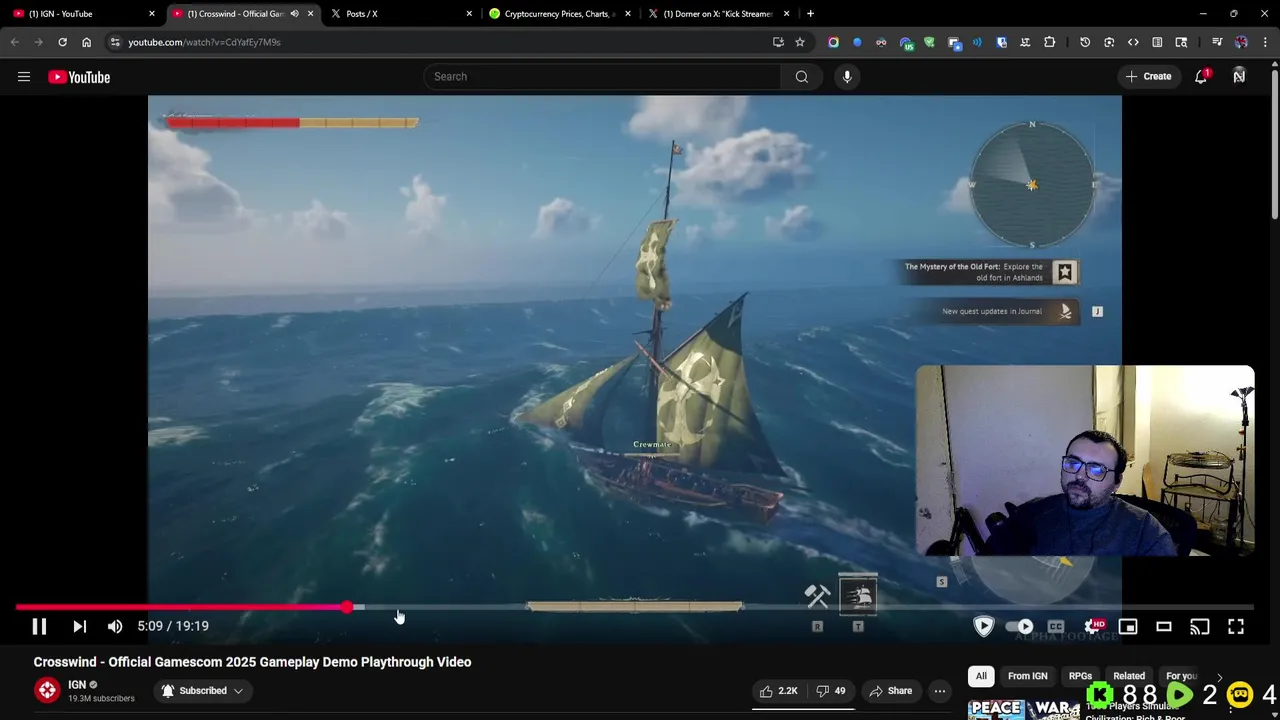Click the video title Crosswind Gameplay Demo

tap(252, 662)
